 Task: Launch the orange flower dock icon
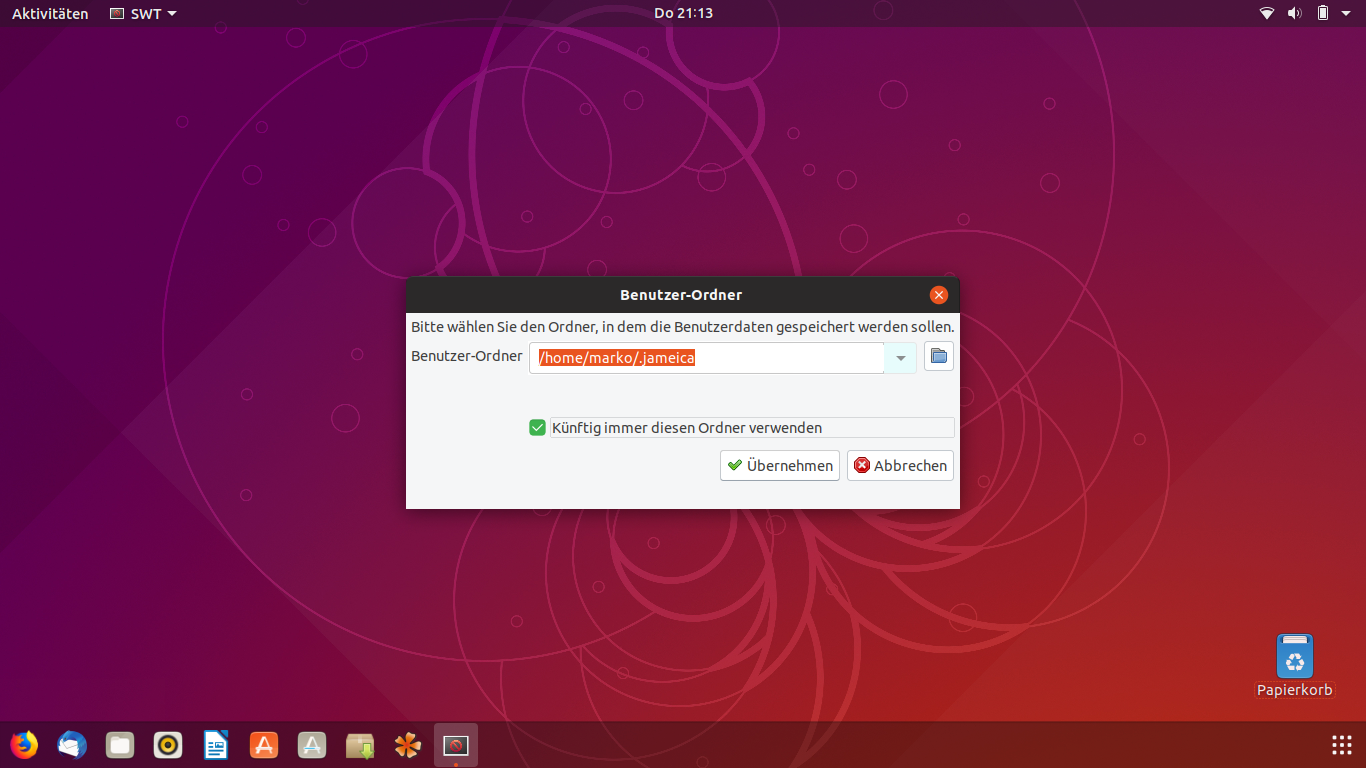[408, 745]
